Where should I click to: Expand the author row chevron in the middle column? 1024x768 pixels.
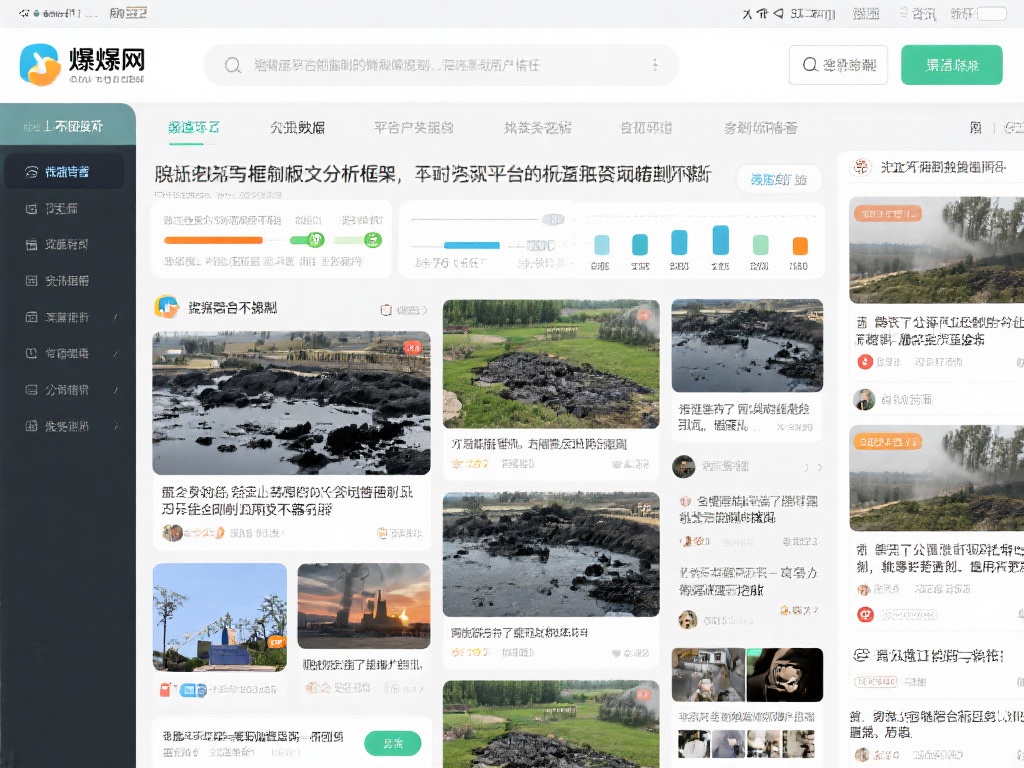(820, 467)
